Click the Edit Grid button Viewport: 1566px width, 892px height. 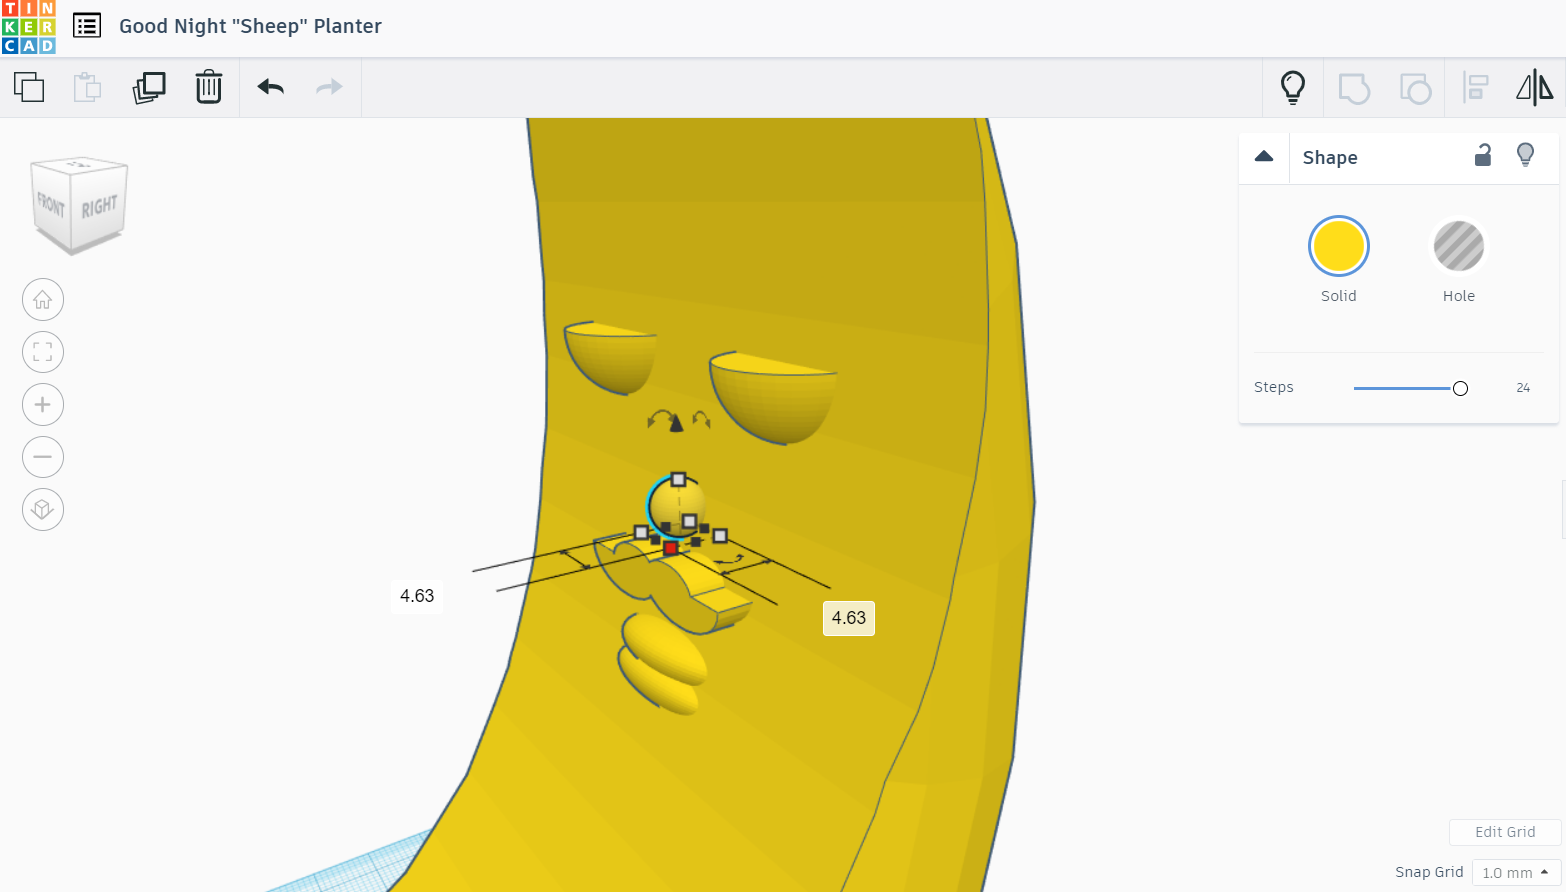coord(1505,832)
